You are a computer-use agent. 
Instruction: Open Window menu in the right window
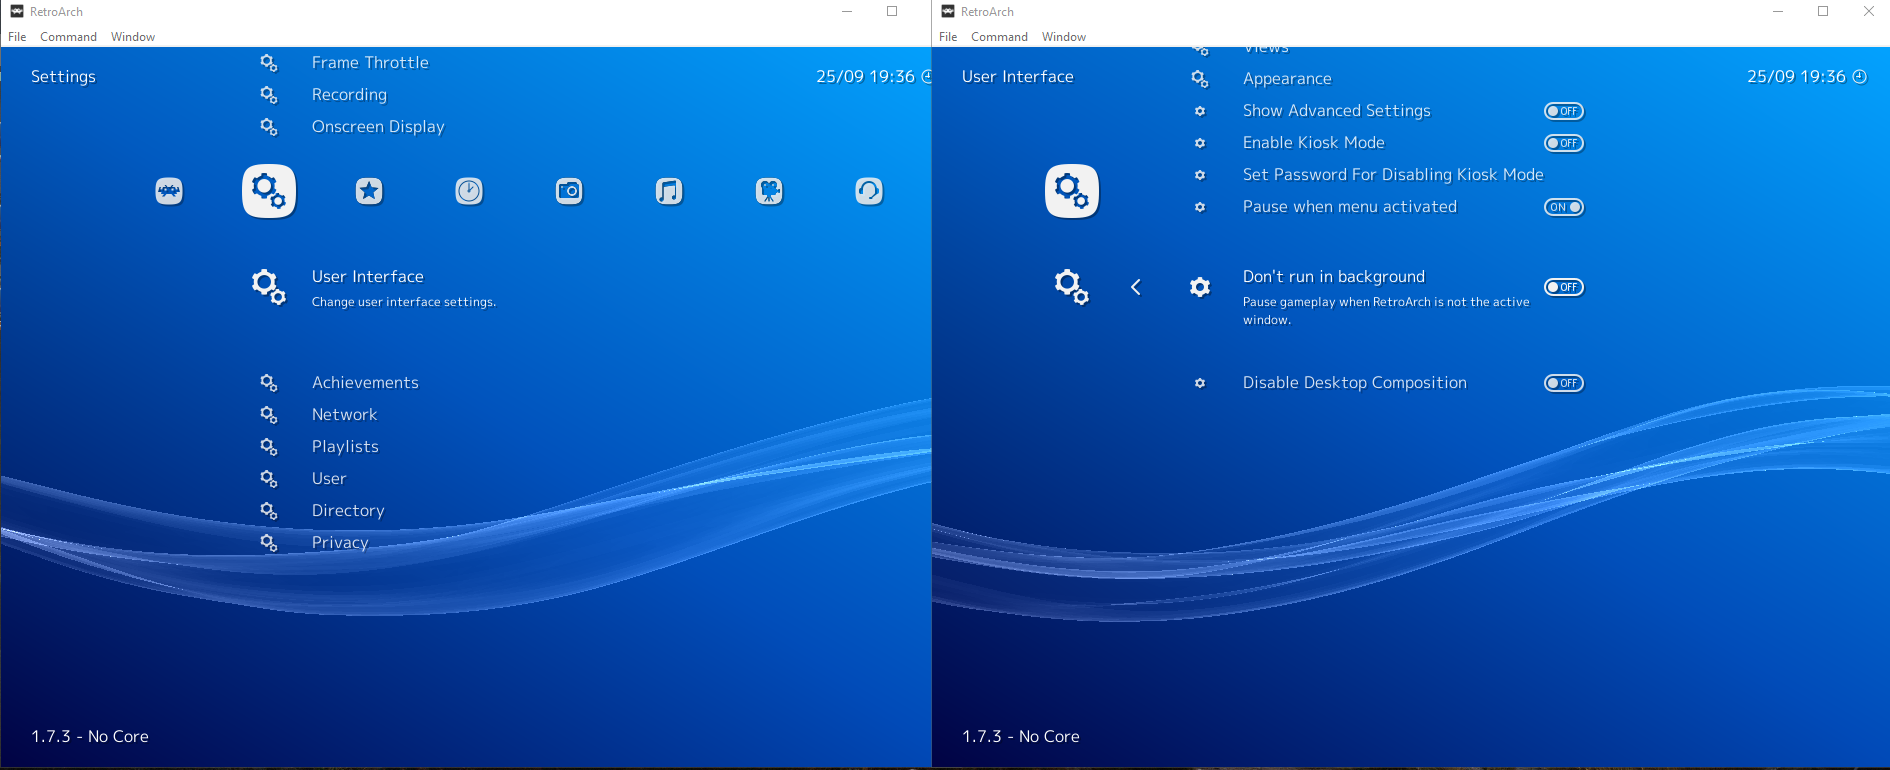tap(1063, 37)
